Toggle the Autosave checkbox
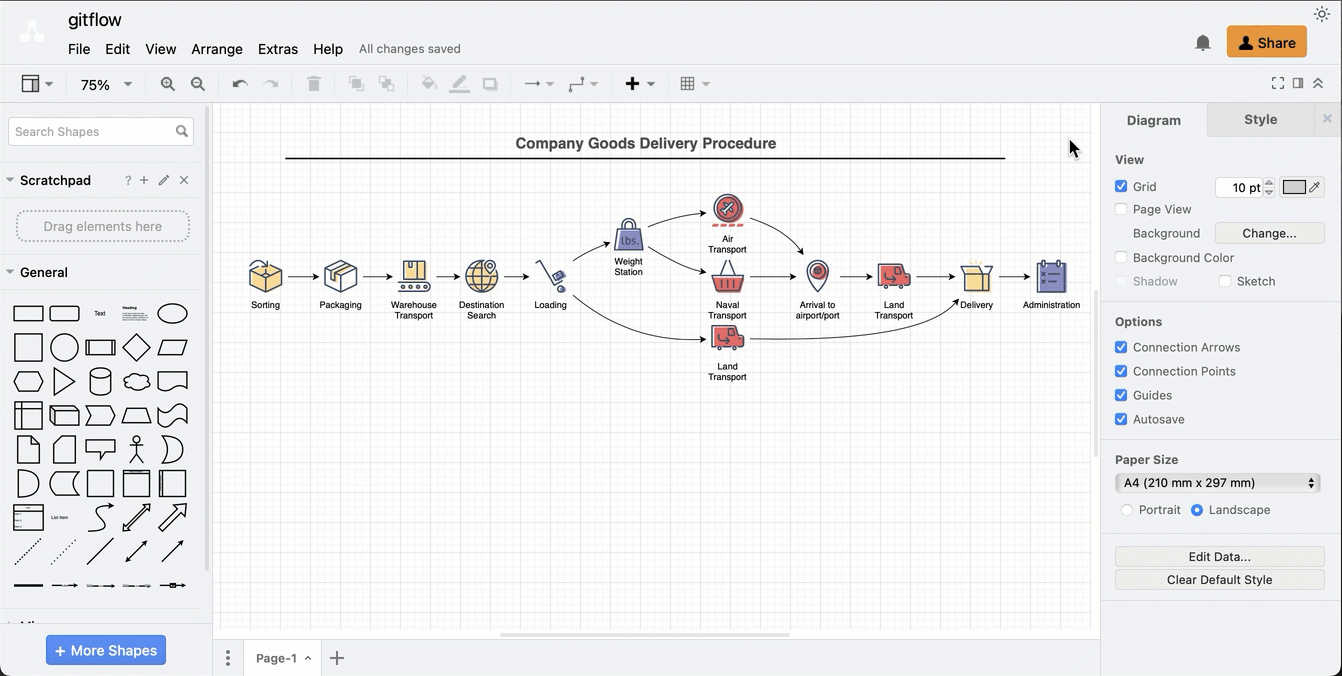 [1121, 419]
